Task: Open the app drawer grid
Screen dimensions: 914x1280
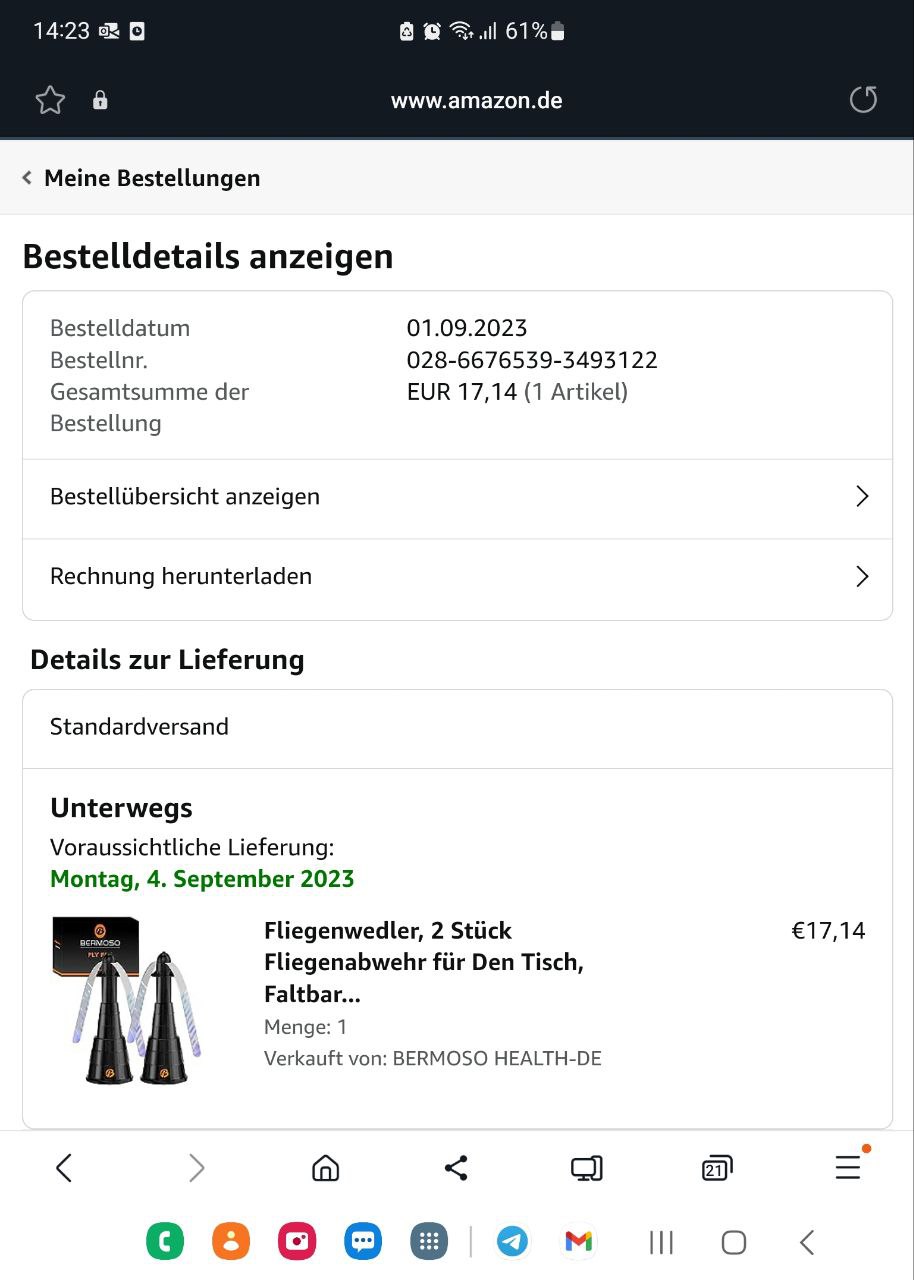Action: tap(429, 1242)
